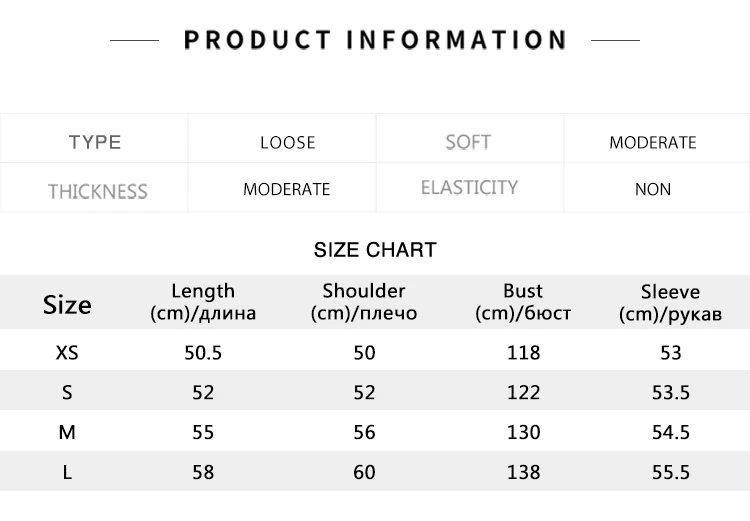
Task: Select the ELASTICITY label cell
Action: 469,187
